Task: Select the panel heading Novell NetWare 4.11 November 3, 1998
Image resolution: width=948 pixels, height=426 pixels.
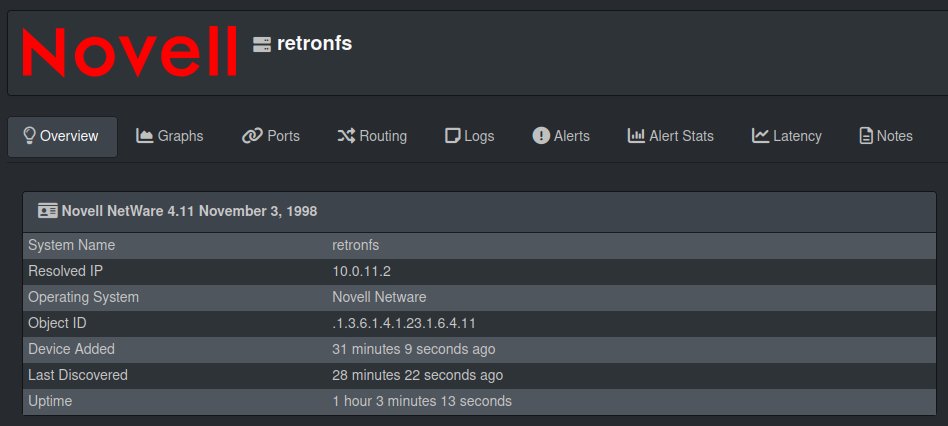Action: [189, 211]
